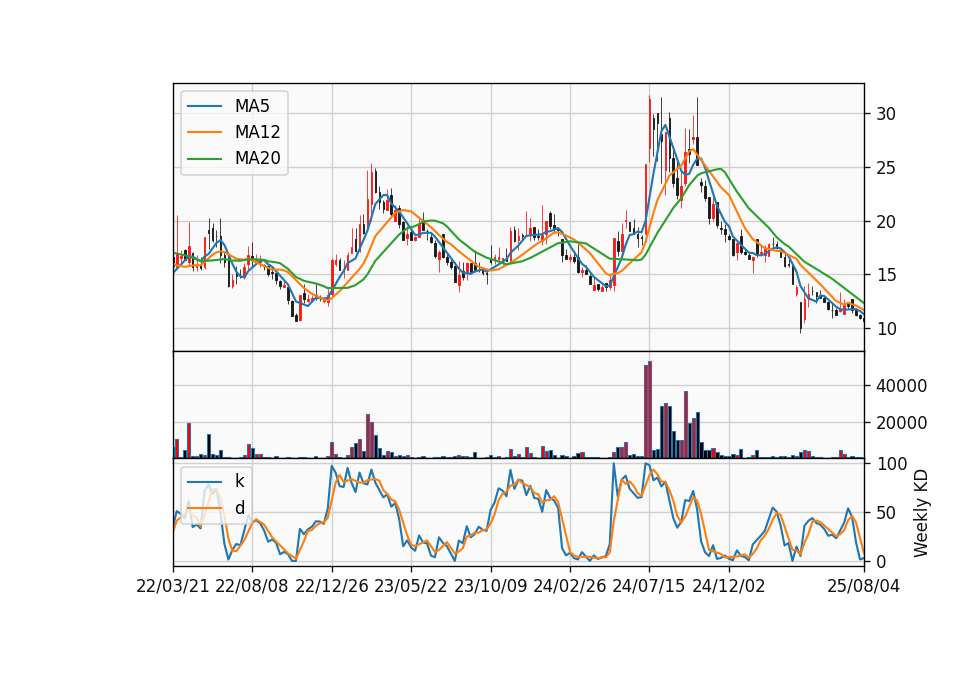Click the volume axis value 20000
The image size is (960, 690).
901,423
